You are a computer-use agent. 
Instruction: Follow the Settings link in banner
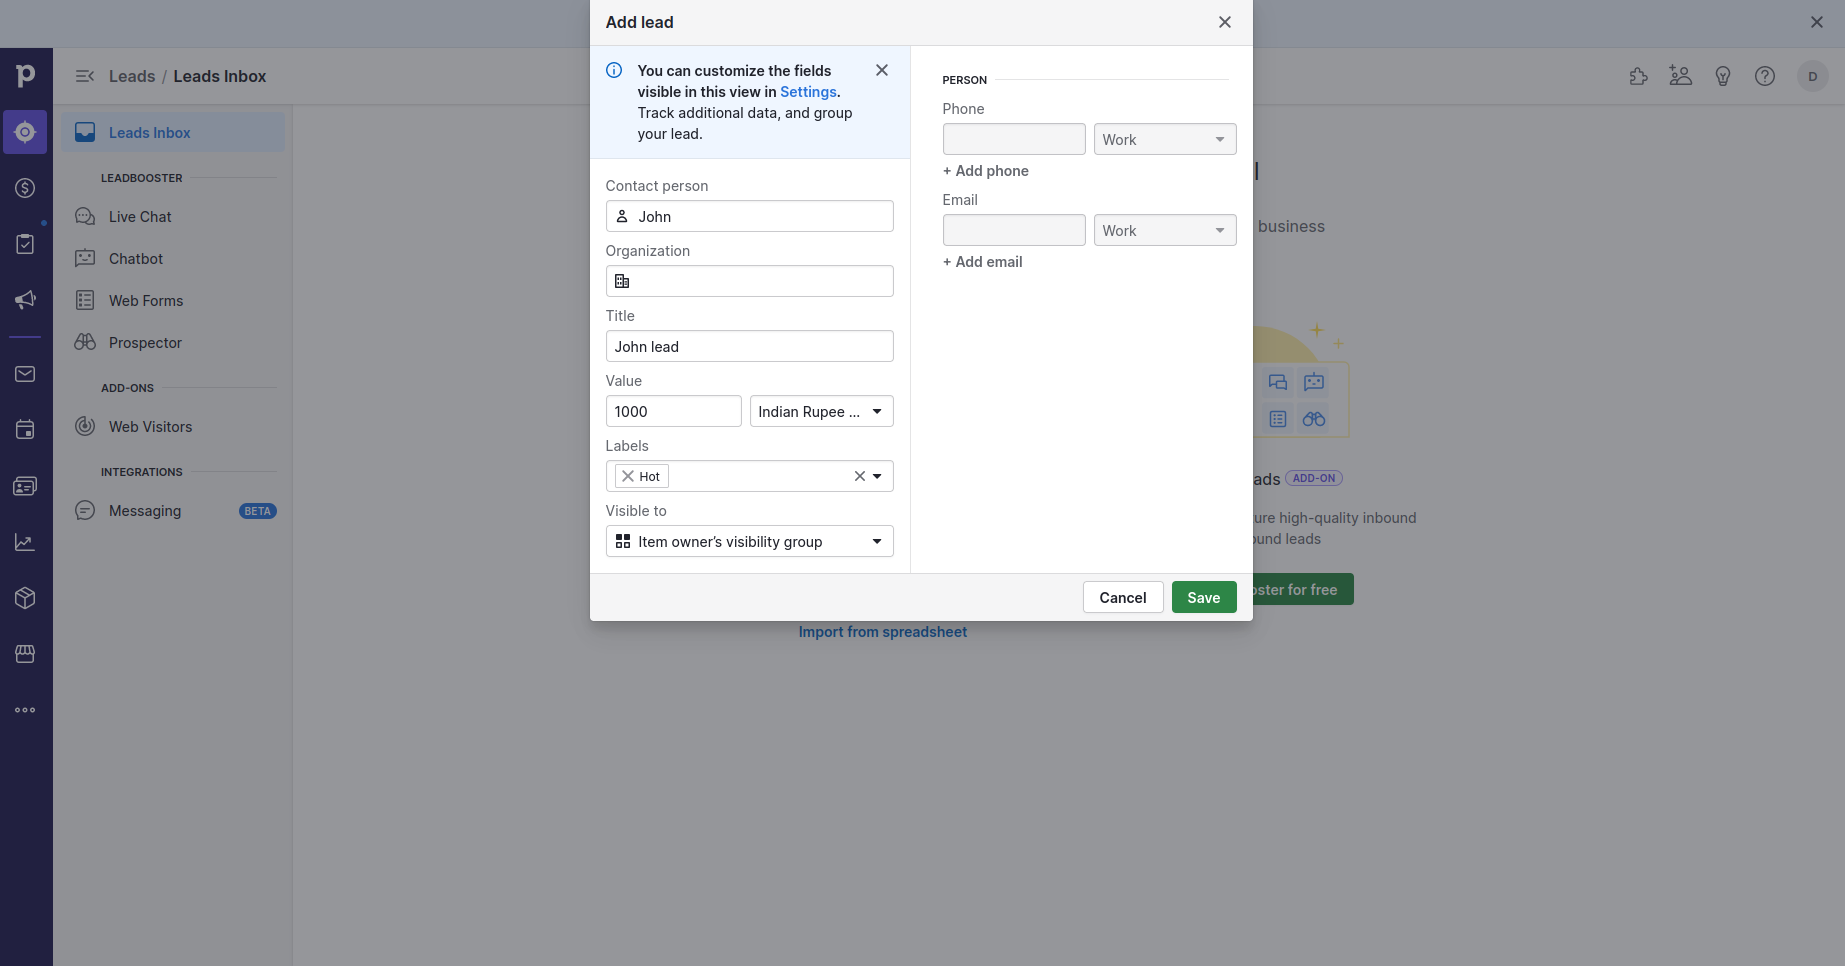[808, 92]
